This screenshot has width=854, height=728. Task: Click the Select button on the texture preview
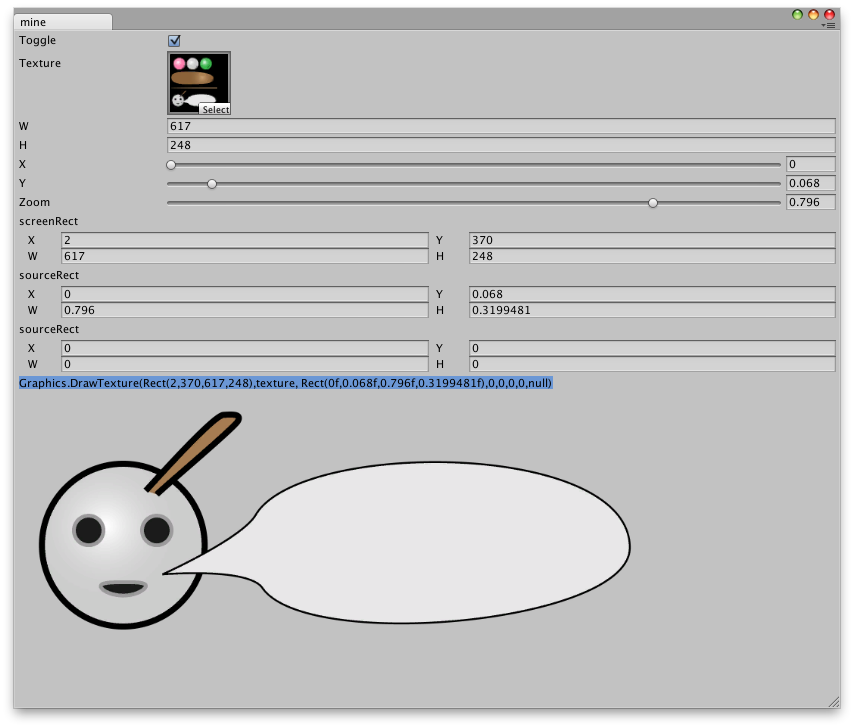tap(213, 110)
